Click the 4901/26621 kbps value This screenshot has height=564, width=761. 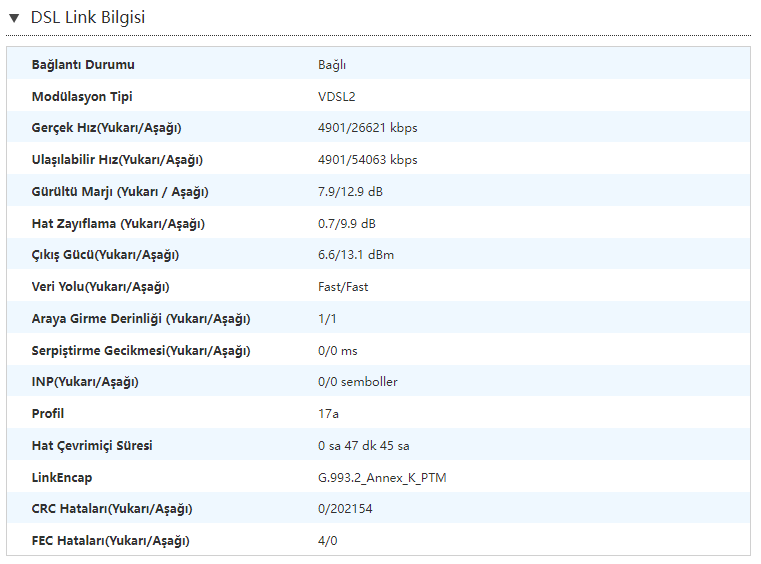(x=367, y=128)
